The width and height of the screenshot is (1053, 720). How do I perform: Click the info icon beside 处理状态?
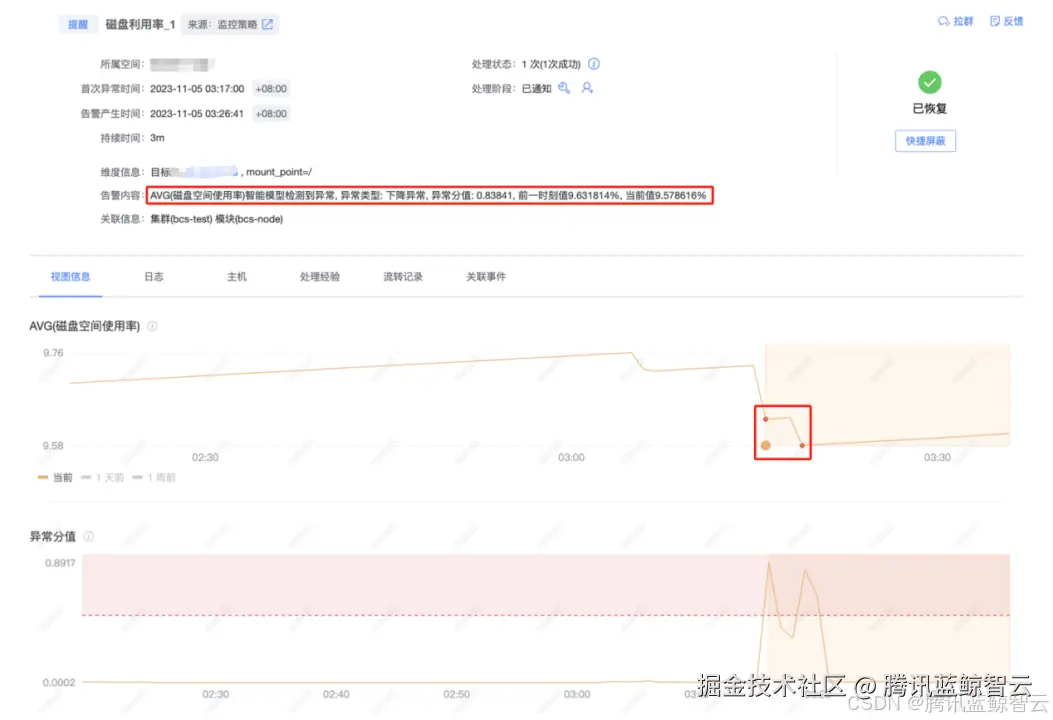pos(594,64)
